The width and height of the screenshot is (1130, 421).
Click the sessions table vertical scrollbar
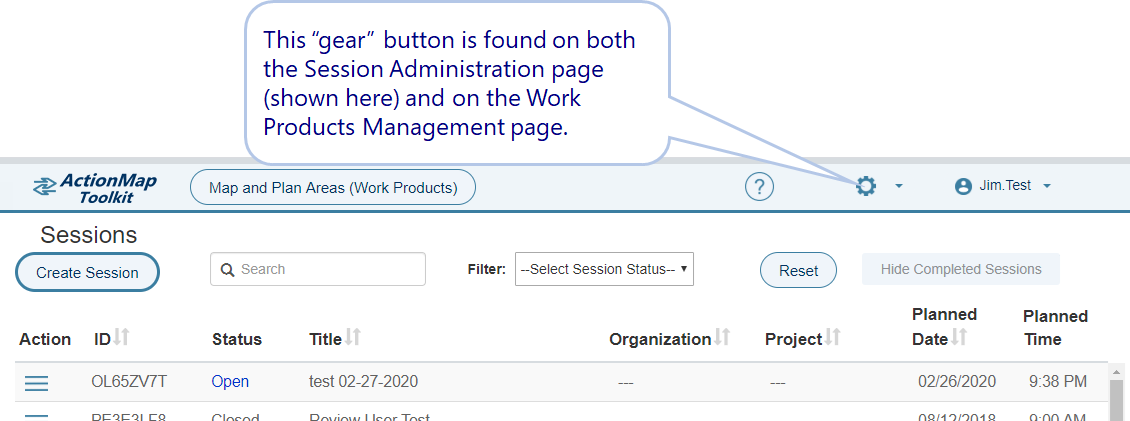point(1117,395)
